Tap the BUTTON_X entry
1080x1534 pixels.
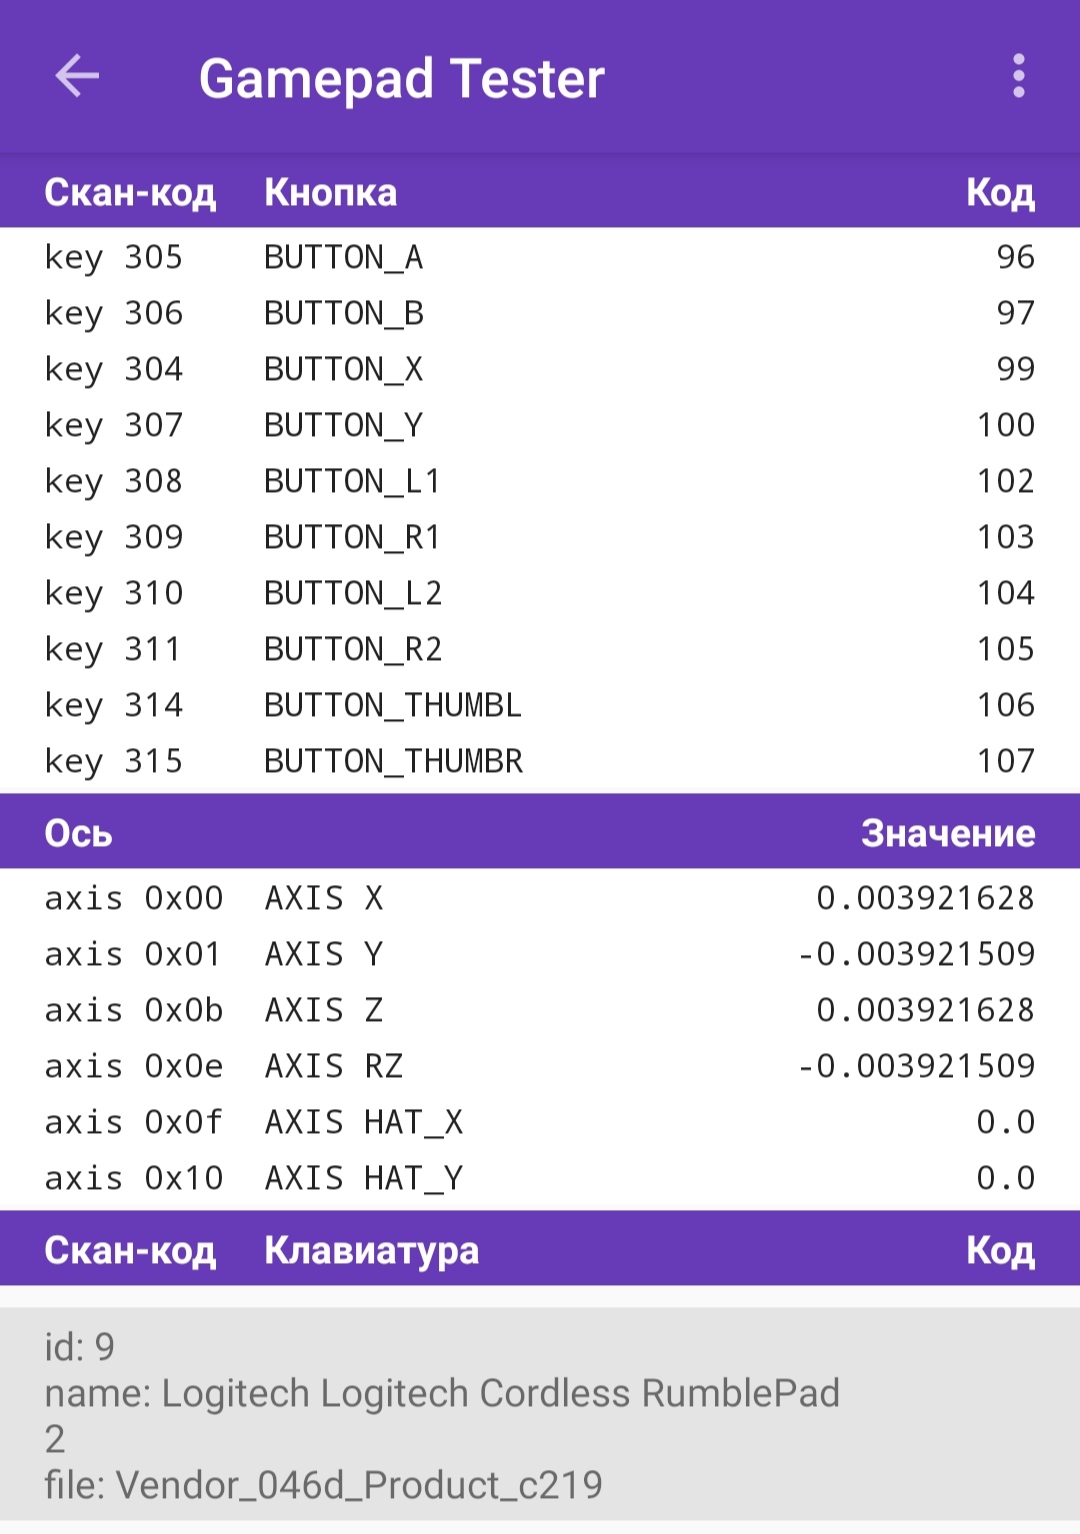pos(540,369)
